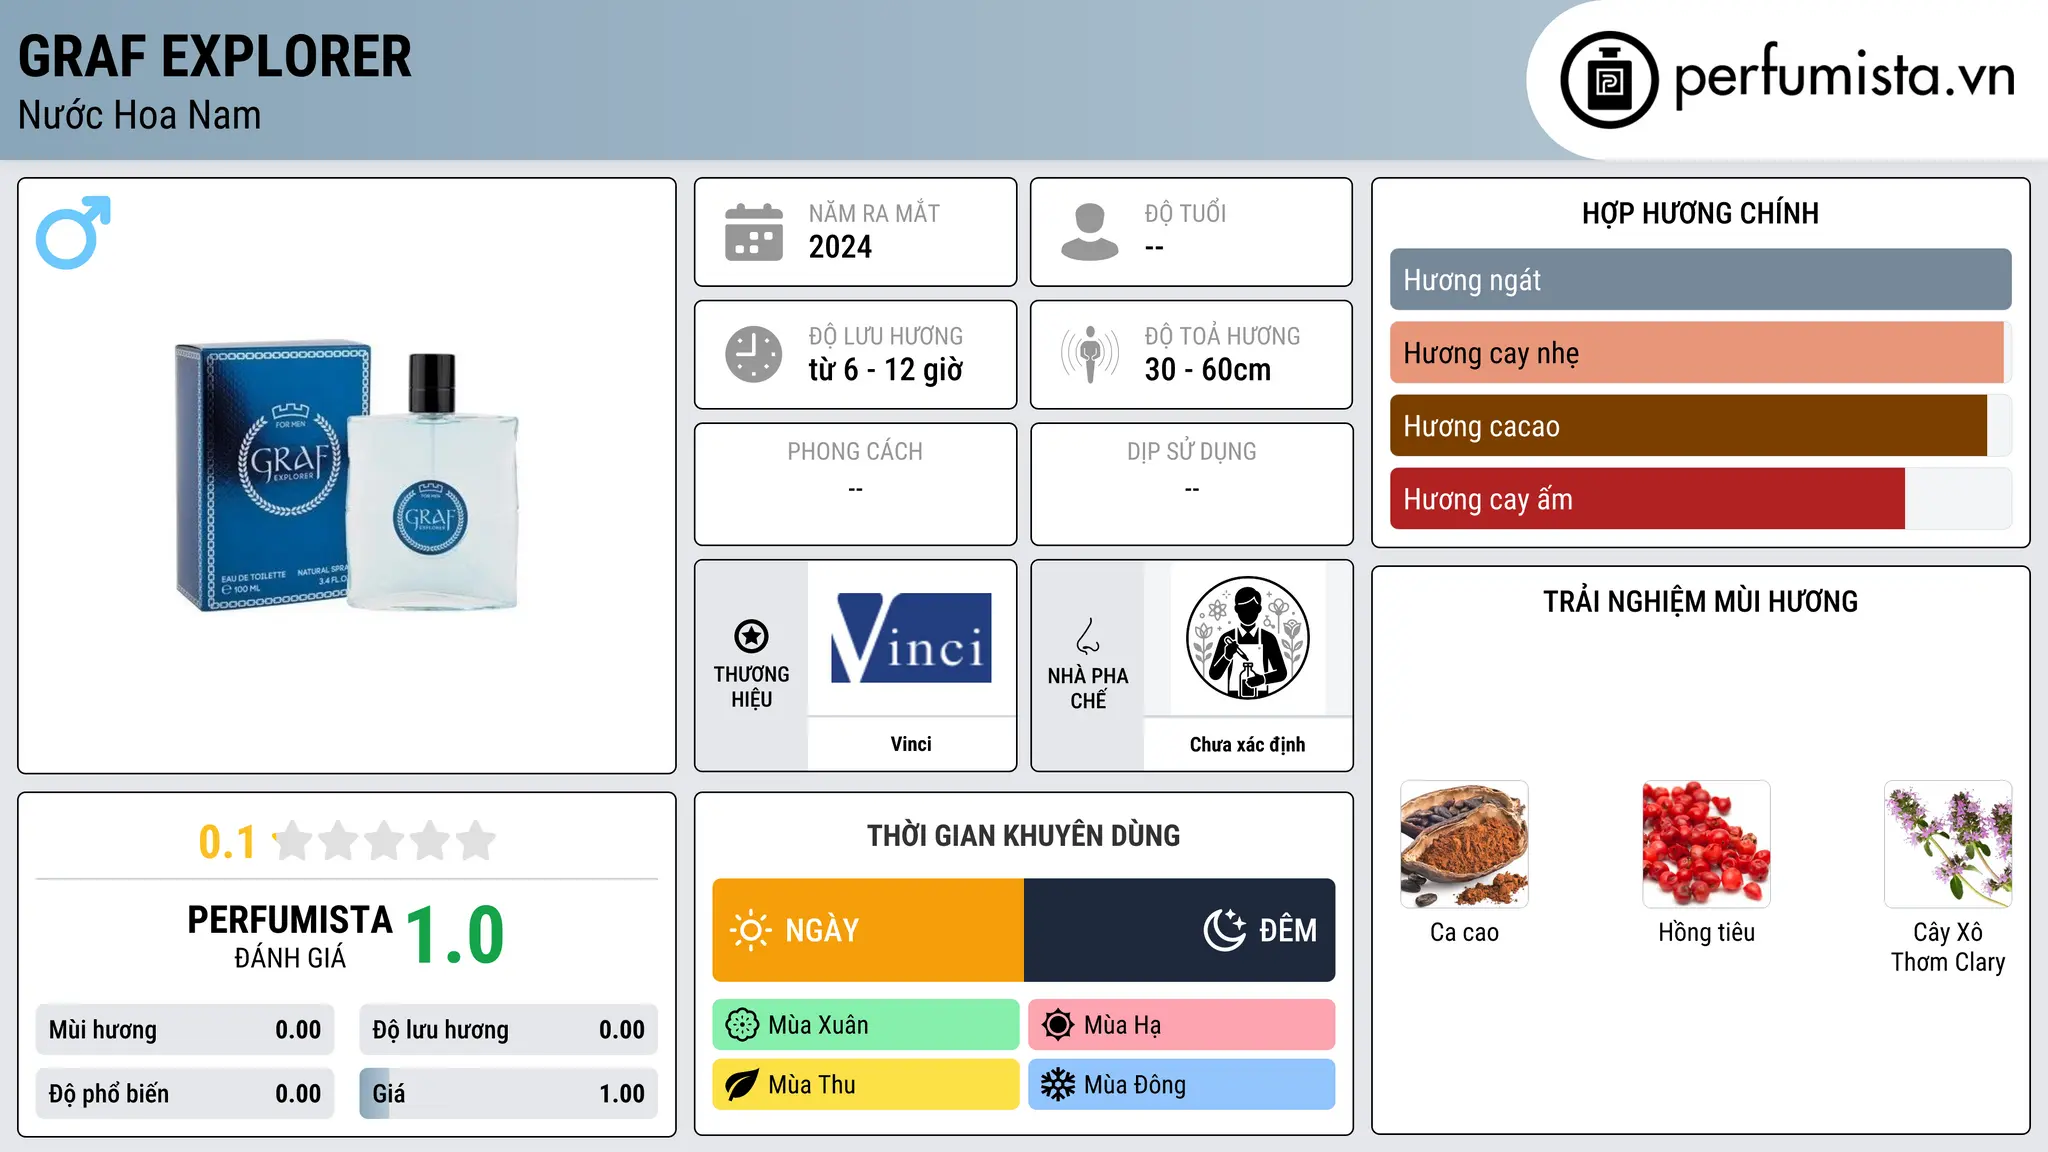Click the Hương cay ấm accord bar

coord(1700,499)
